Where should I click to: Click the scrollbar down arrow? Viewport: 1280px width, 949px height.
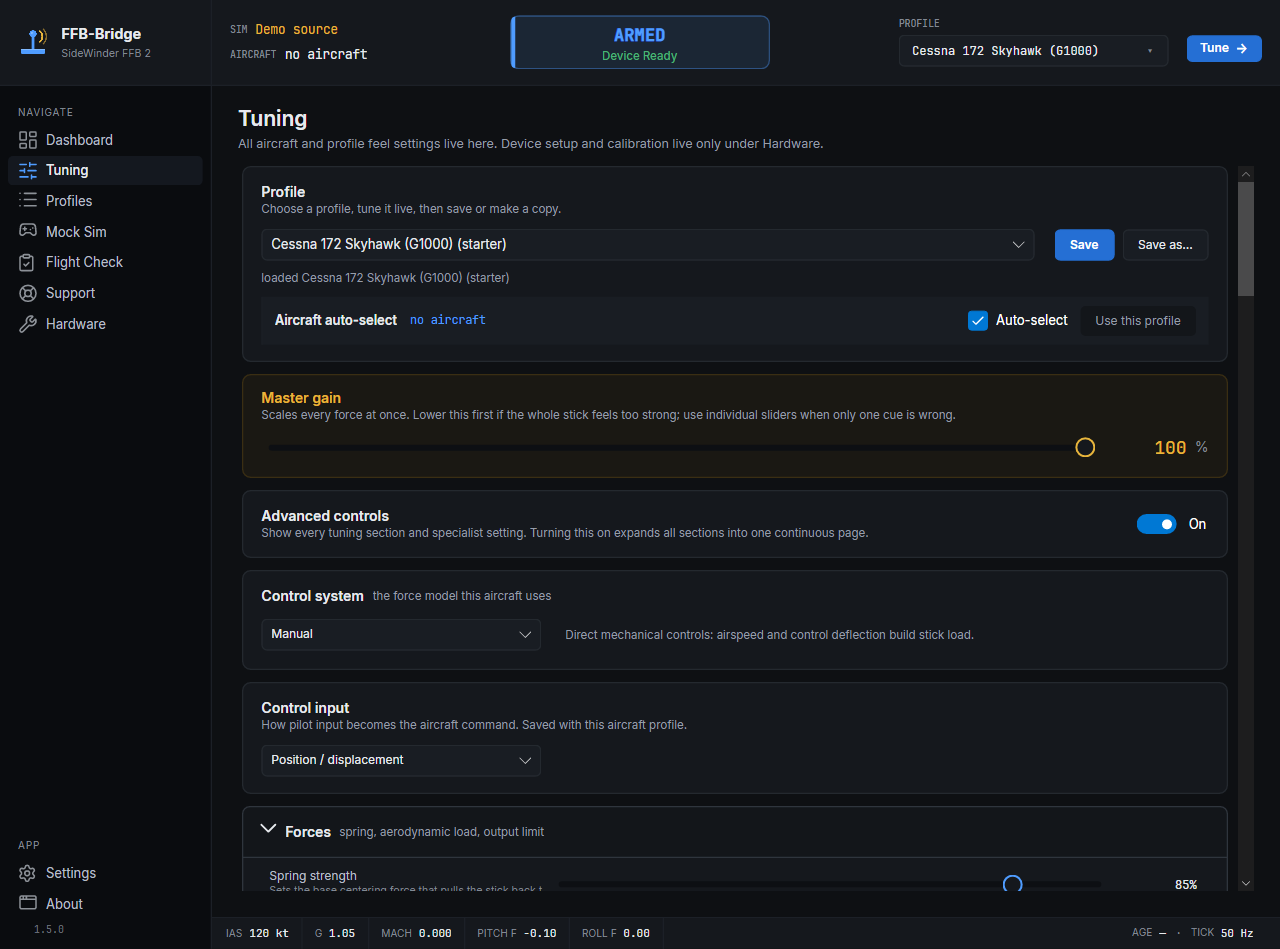point(1245,883)
